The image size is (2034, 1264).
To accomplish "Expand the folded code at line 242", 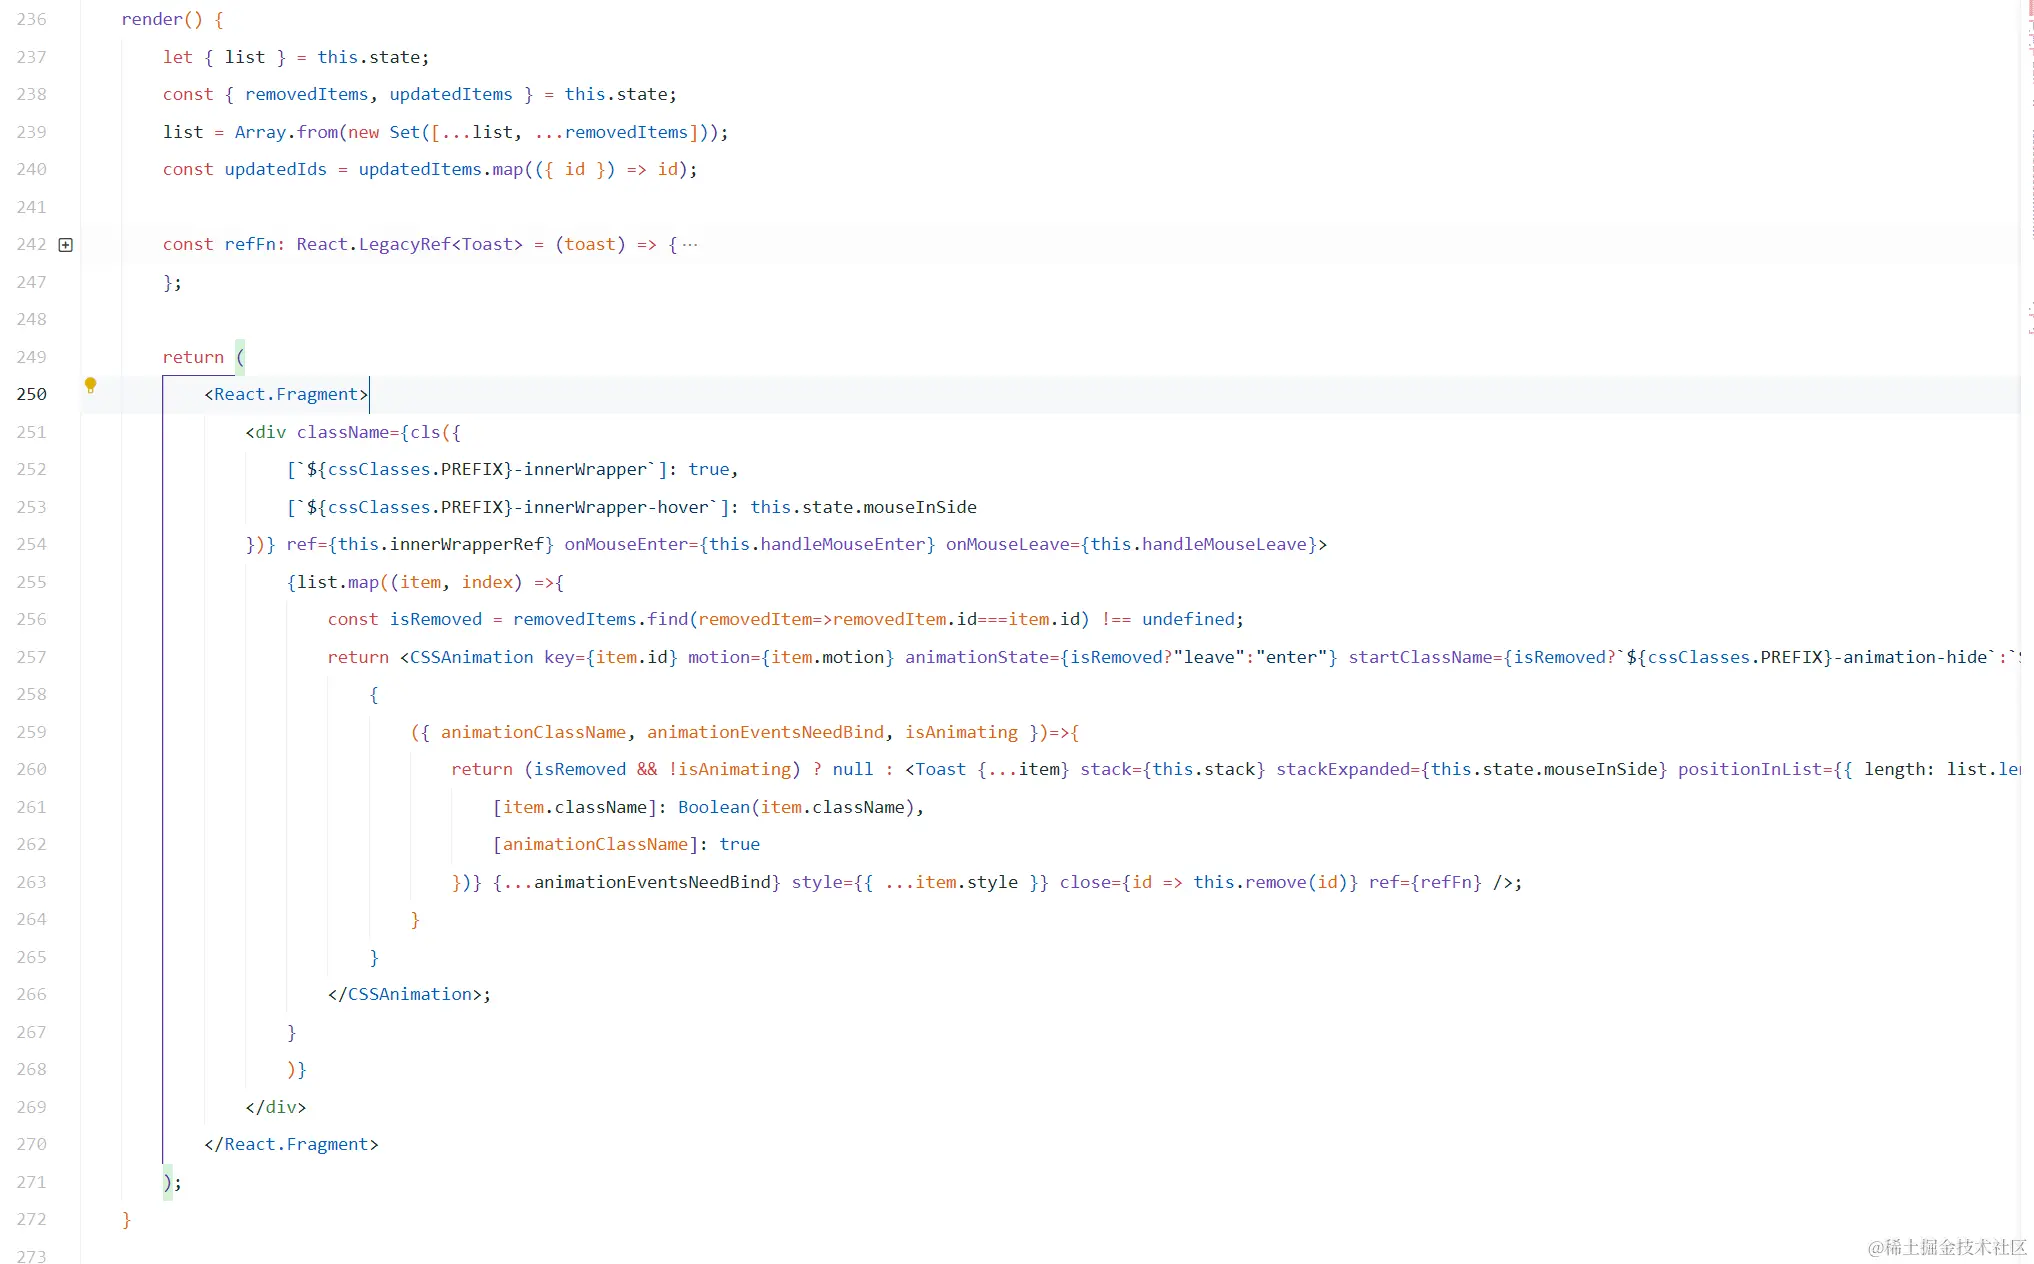I will click(66, 245).
